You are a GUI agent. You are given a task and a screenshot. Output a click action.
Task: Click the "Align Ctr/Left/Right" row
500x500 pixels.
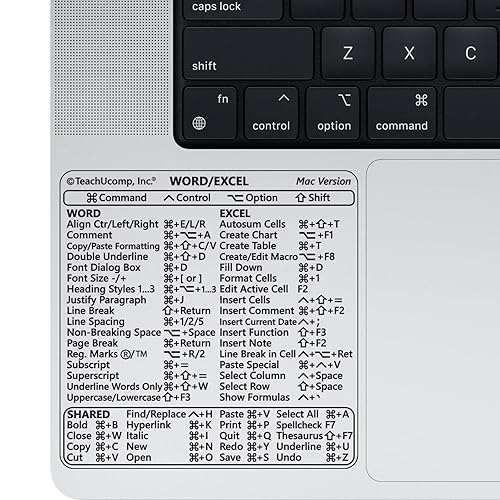click(x=136, y=224)
